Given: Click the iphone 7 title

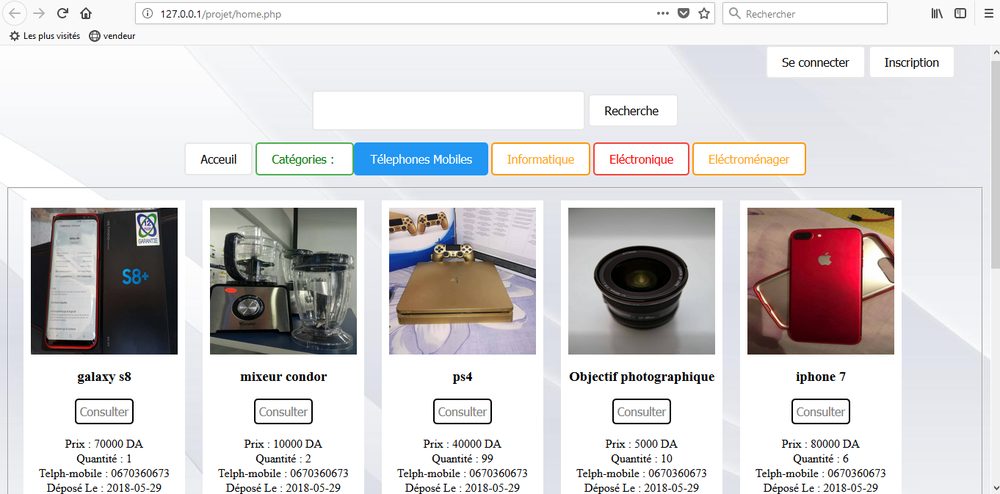Looking at the screenshot, I should coord(821,377).
